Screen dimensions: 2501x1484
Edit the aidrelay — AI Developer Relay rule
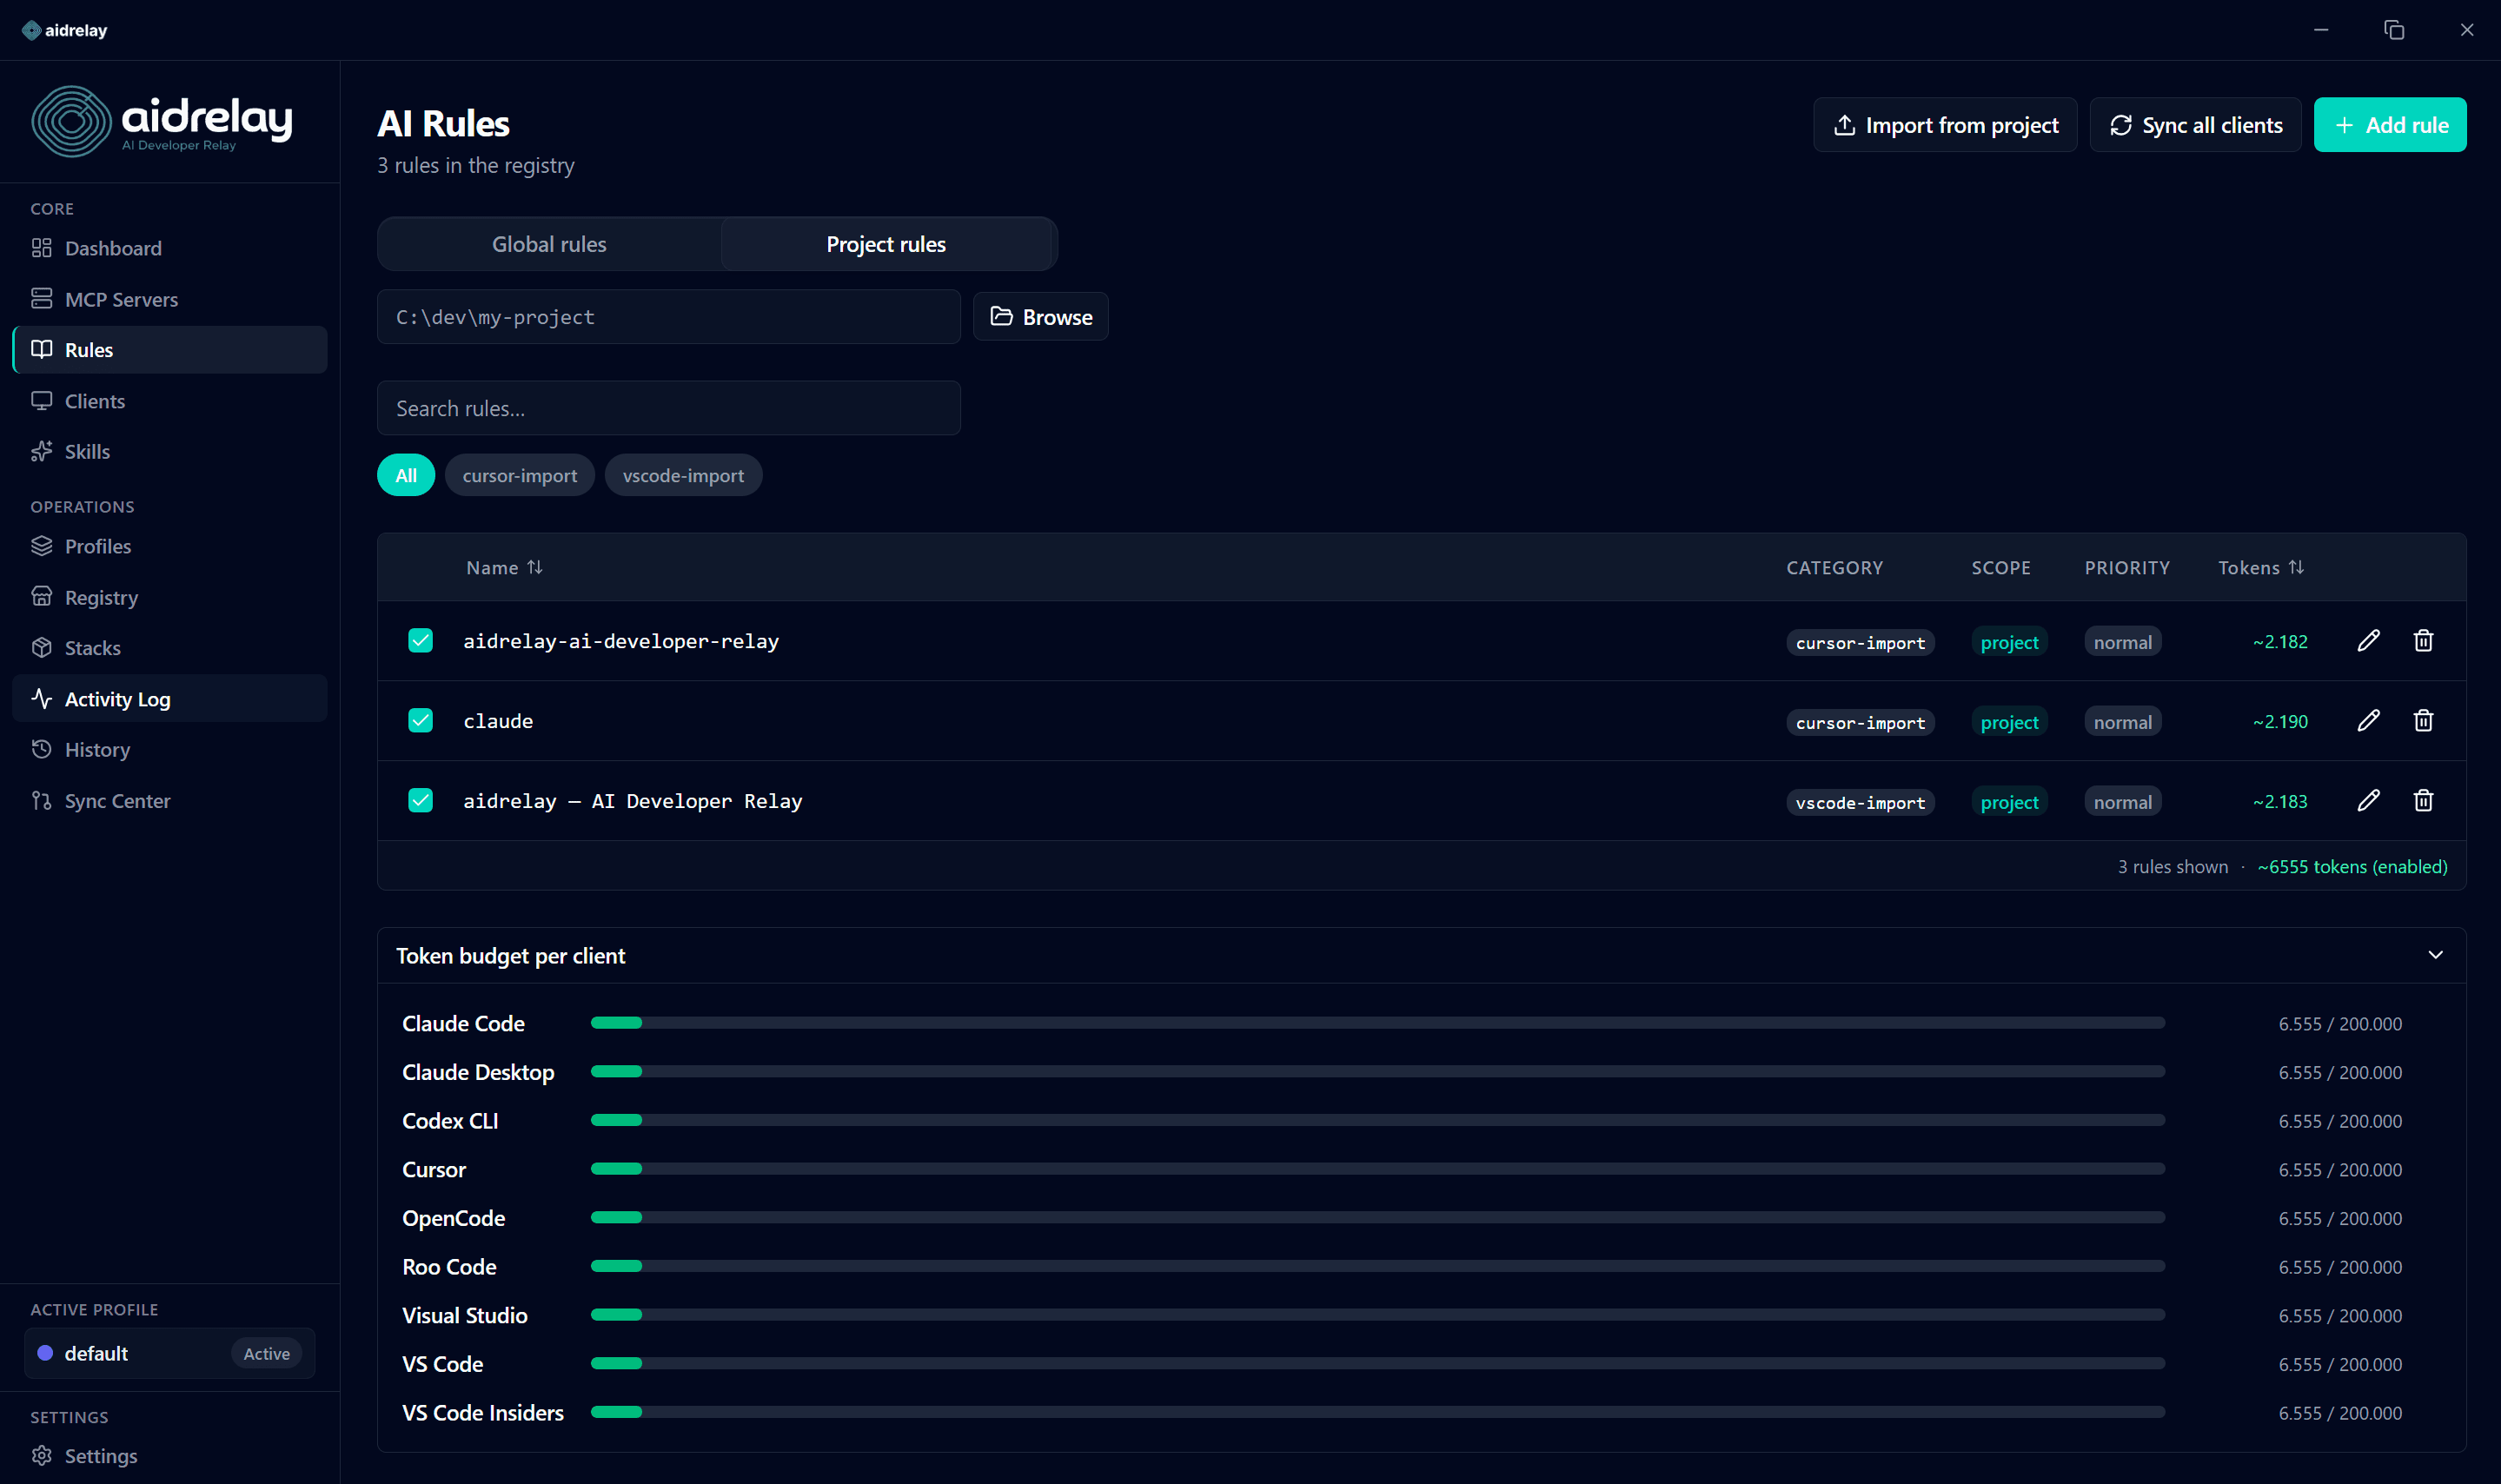[2368, 801]
